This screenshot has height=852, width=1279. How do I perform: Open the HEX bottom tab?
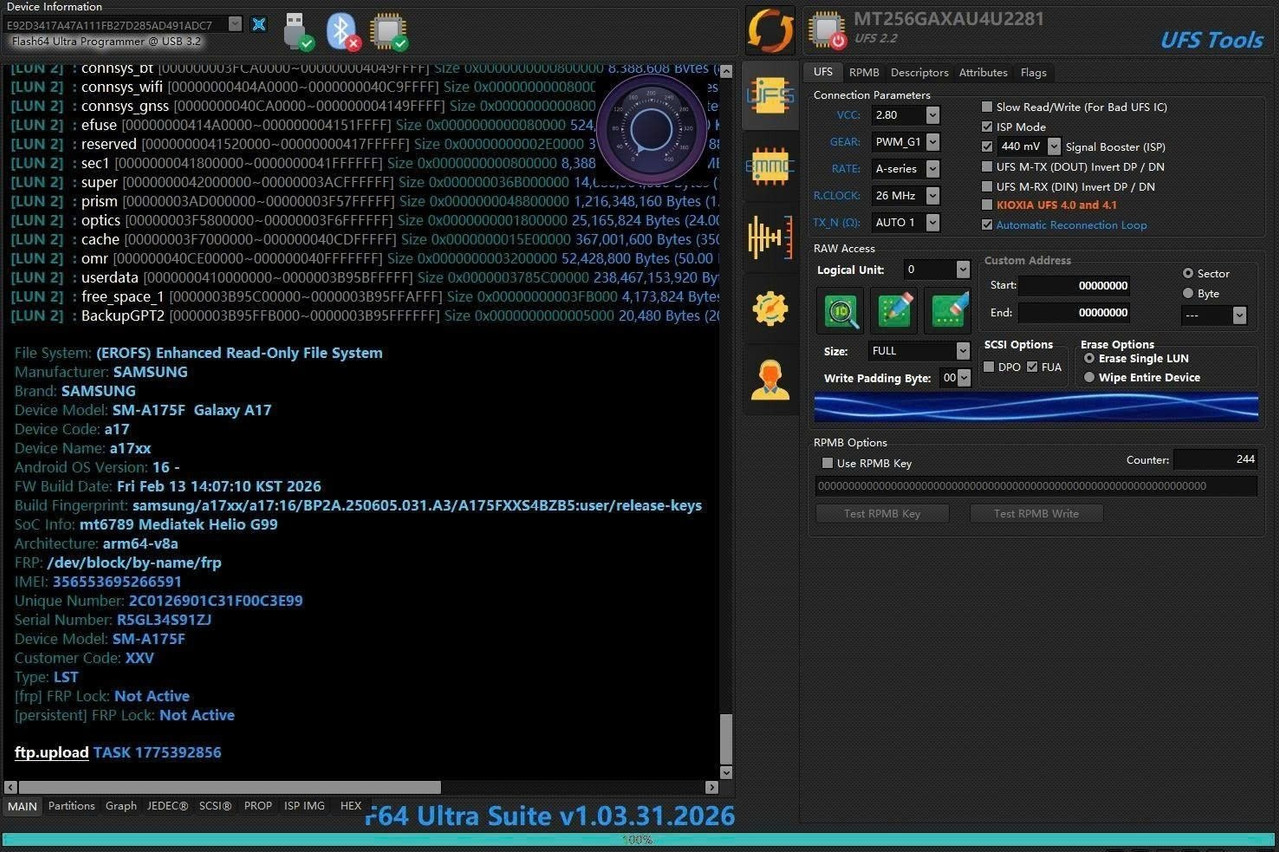coord(351,806)
